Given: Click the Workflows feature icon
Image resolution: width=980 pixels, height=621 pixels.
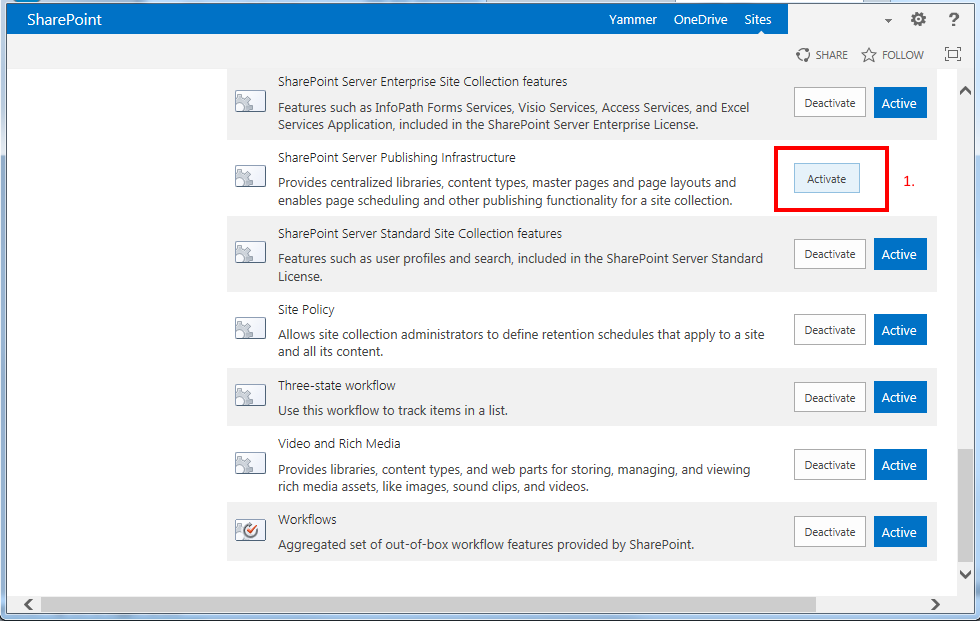Looking at the screenshot, I should tap(249, 531).
